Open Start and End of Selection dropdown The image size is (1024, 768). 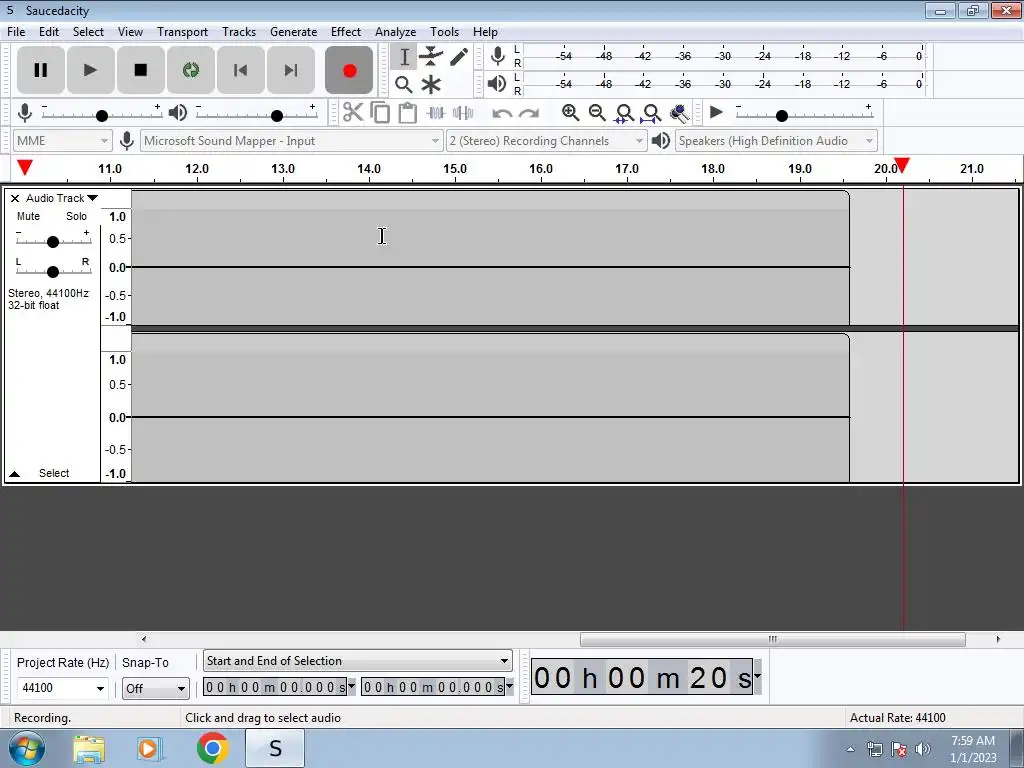tap(357, 661)
